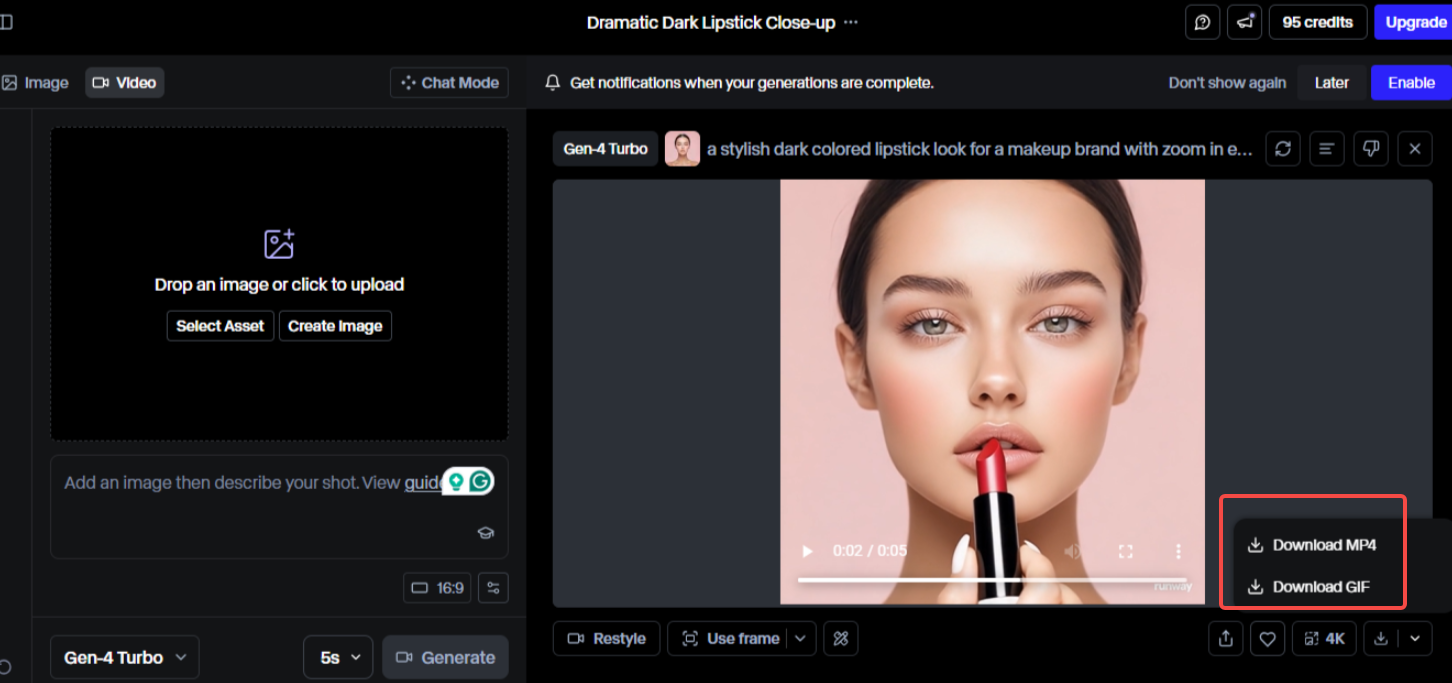The image size is (1452, 683).
Task: Give the generation a thumbs down
Action: pyautogui.click(x=1371, y=148)
